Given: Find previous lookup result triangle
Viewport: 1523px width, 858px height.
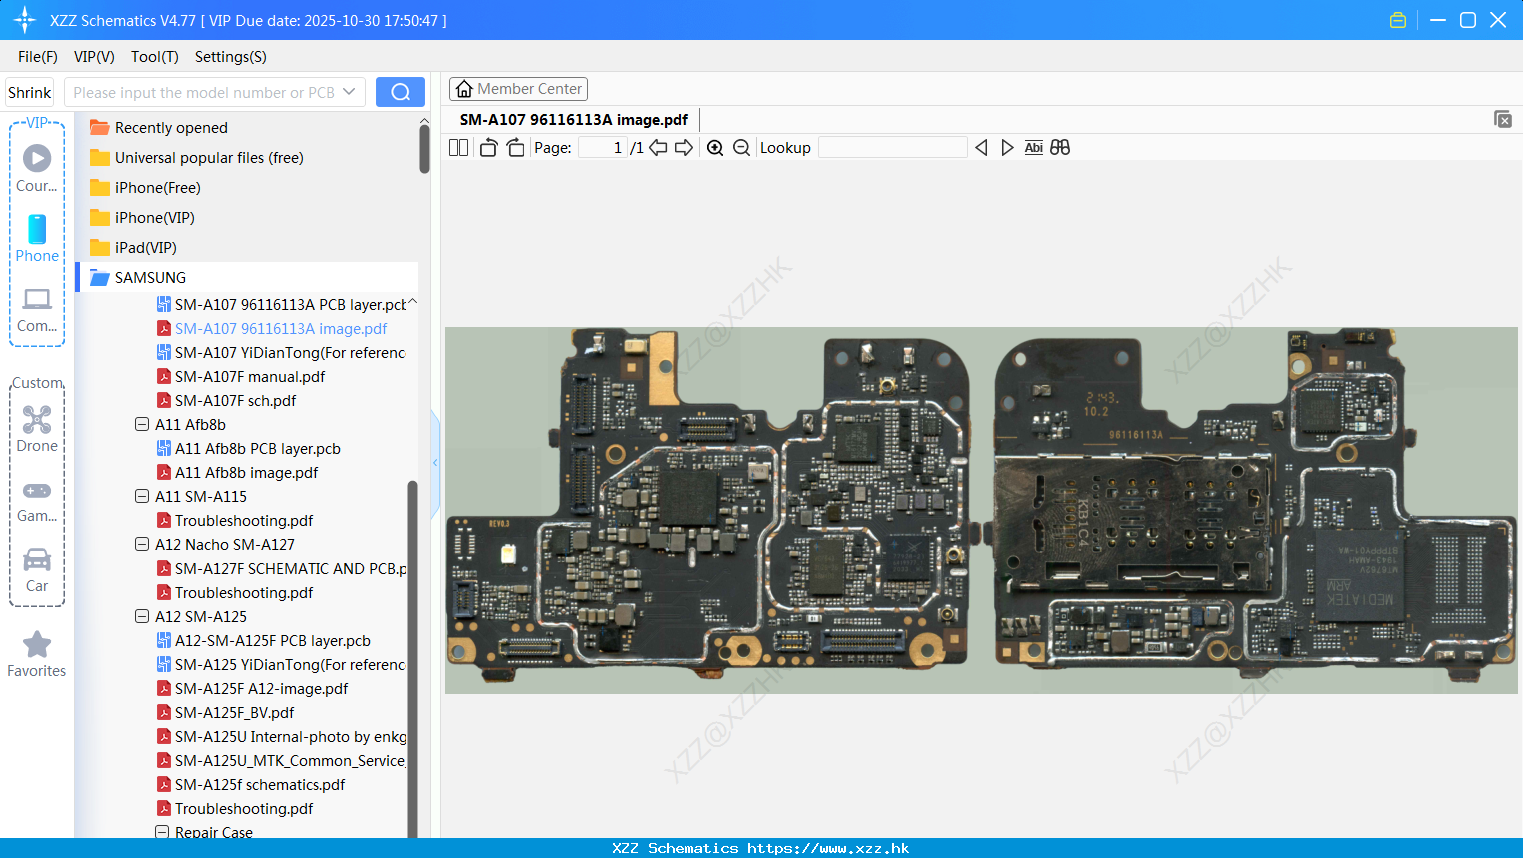Looking at the screenshot, I should 981,148.
